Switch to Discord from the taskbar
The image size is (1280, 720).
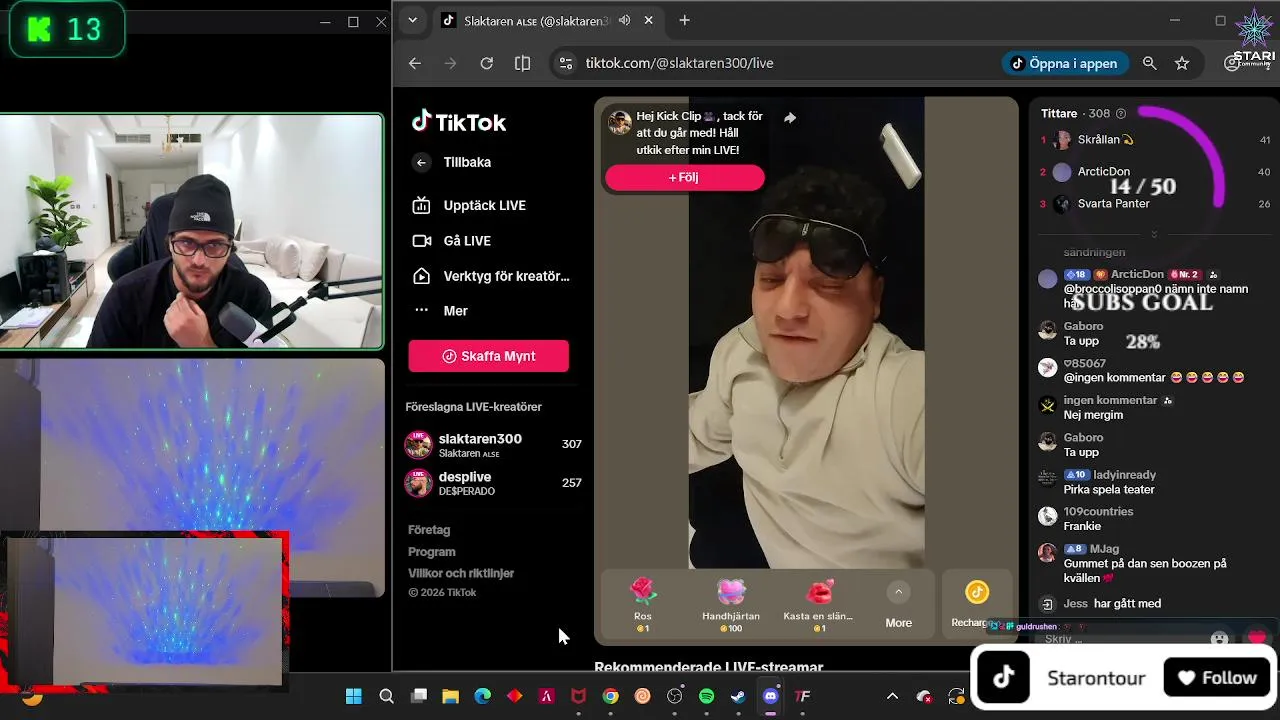770,696
